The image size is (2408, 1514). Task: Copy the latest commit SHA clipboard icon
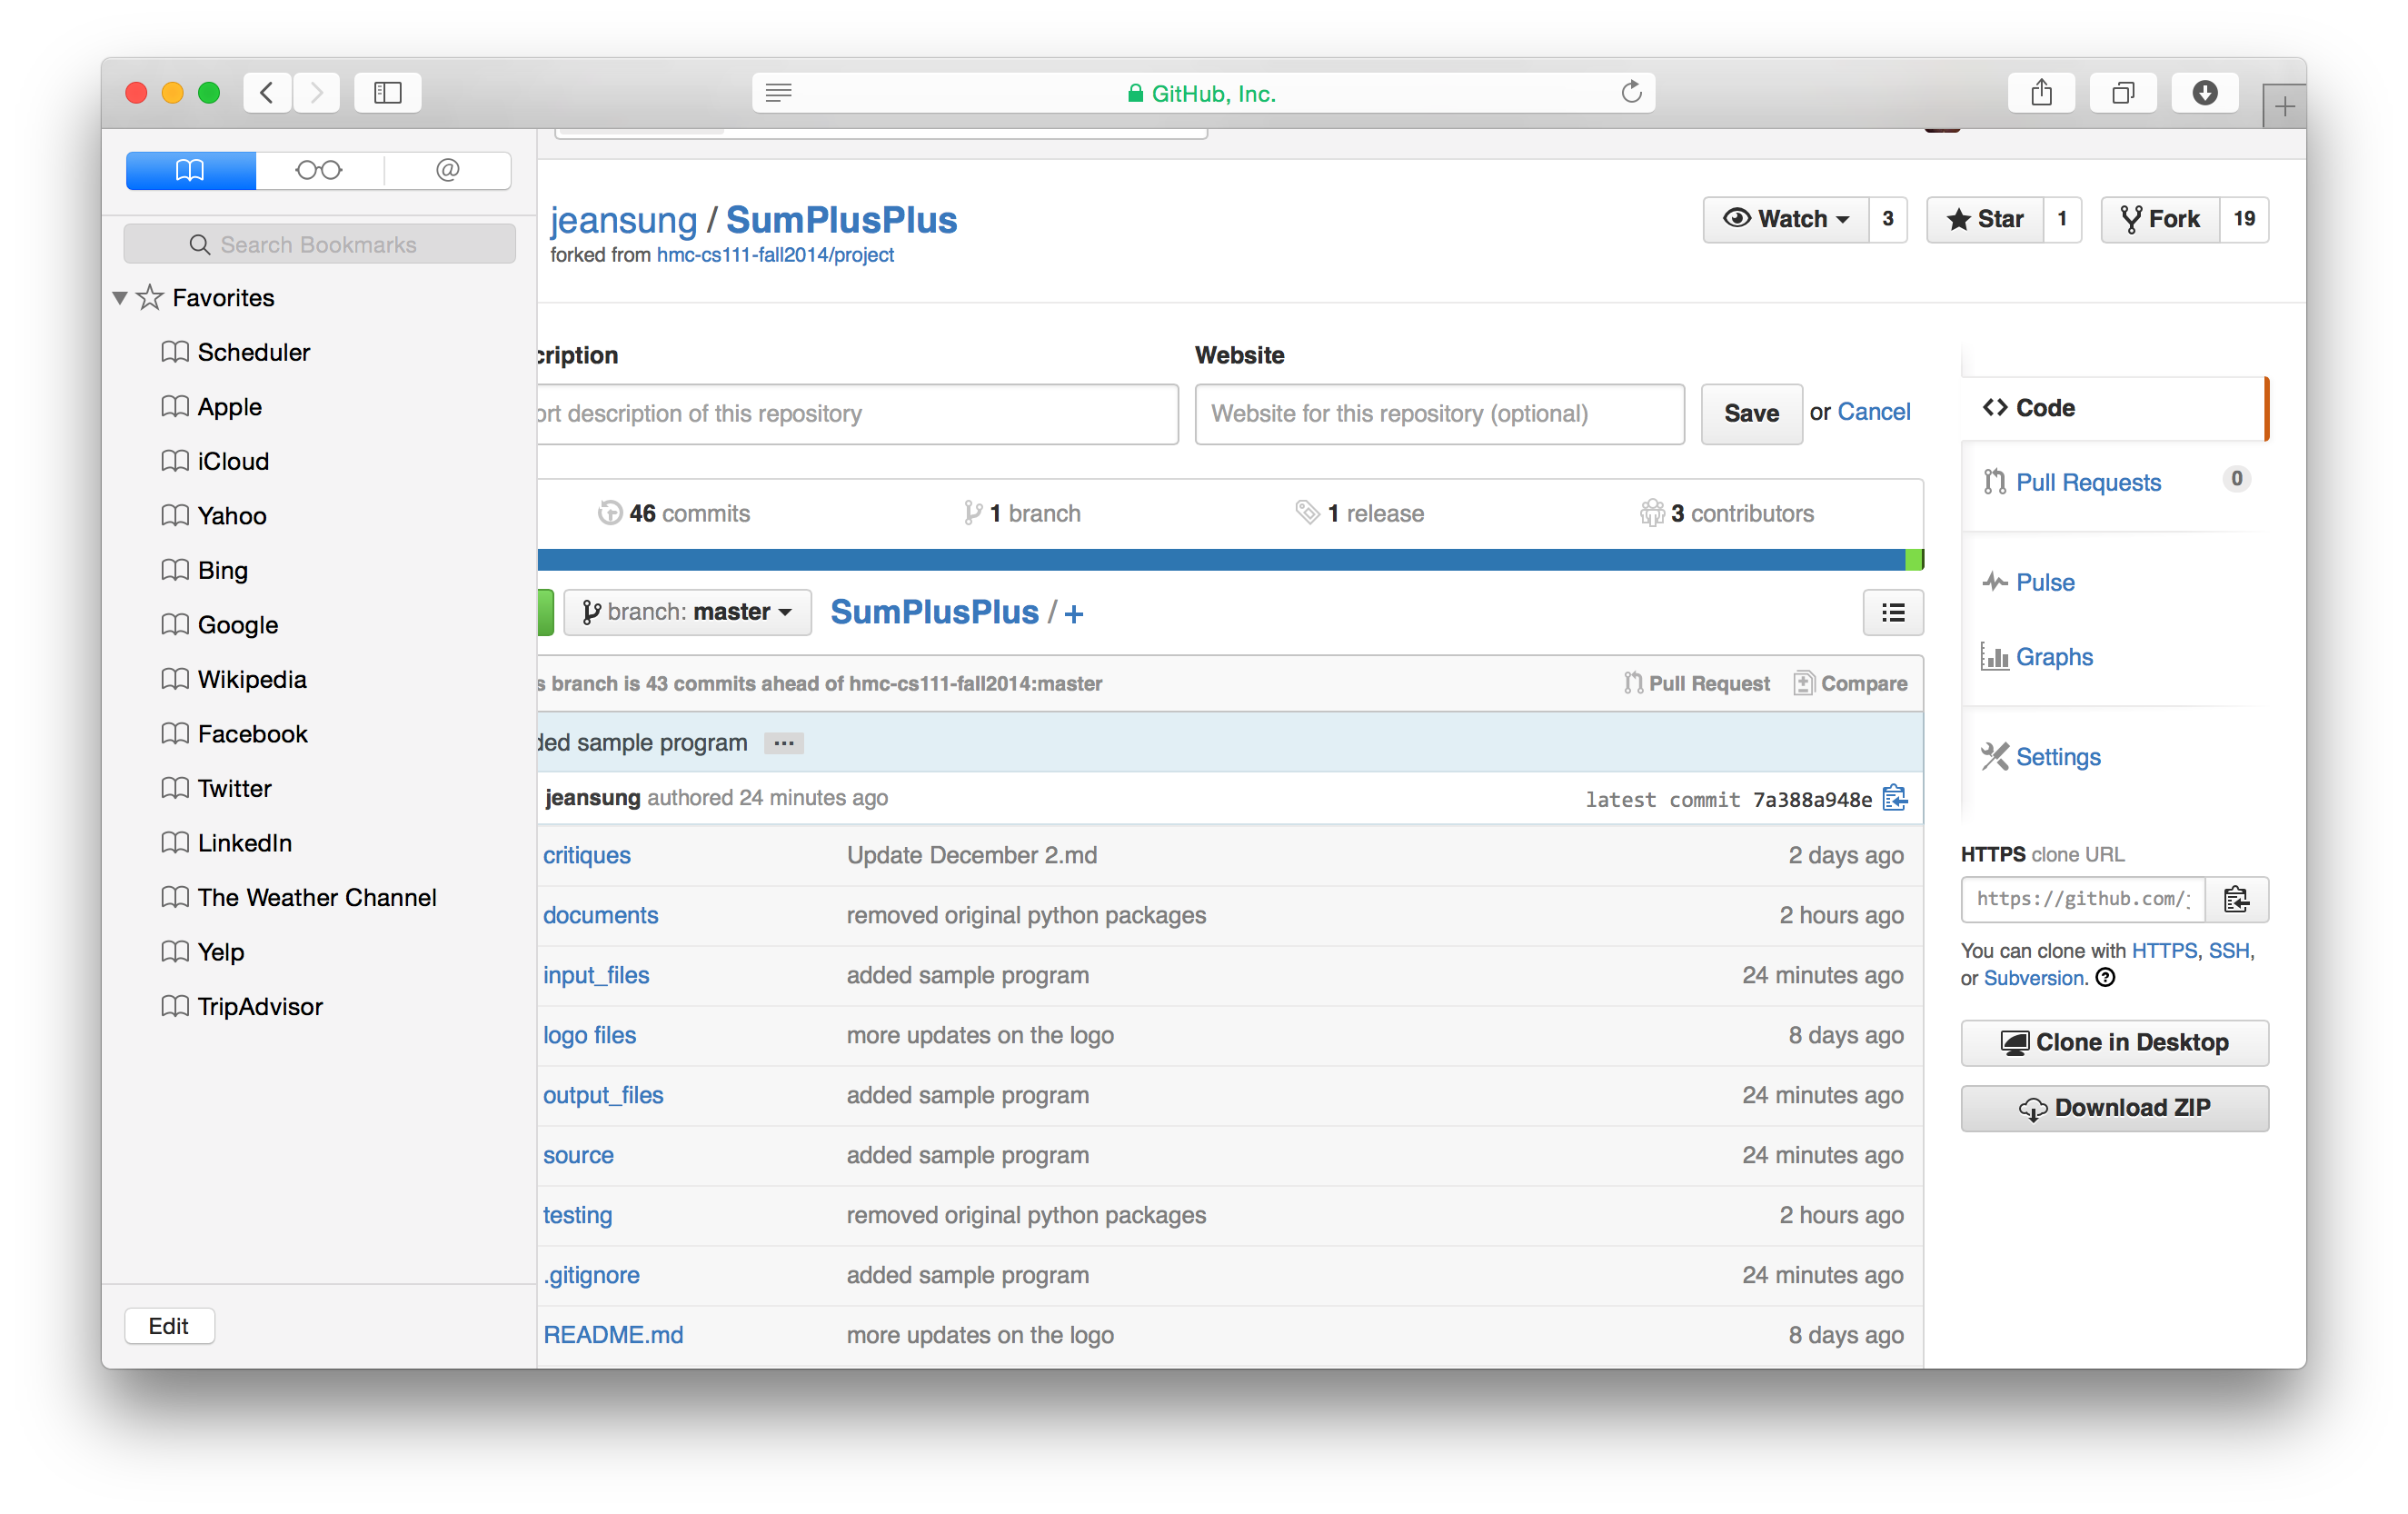click(x=1894, y=798)
